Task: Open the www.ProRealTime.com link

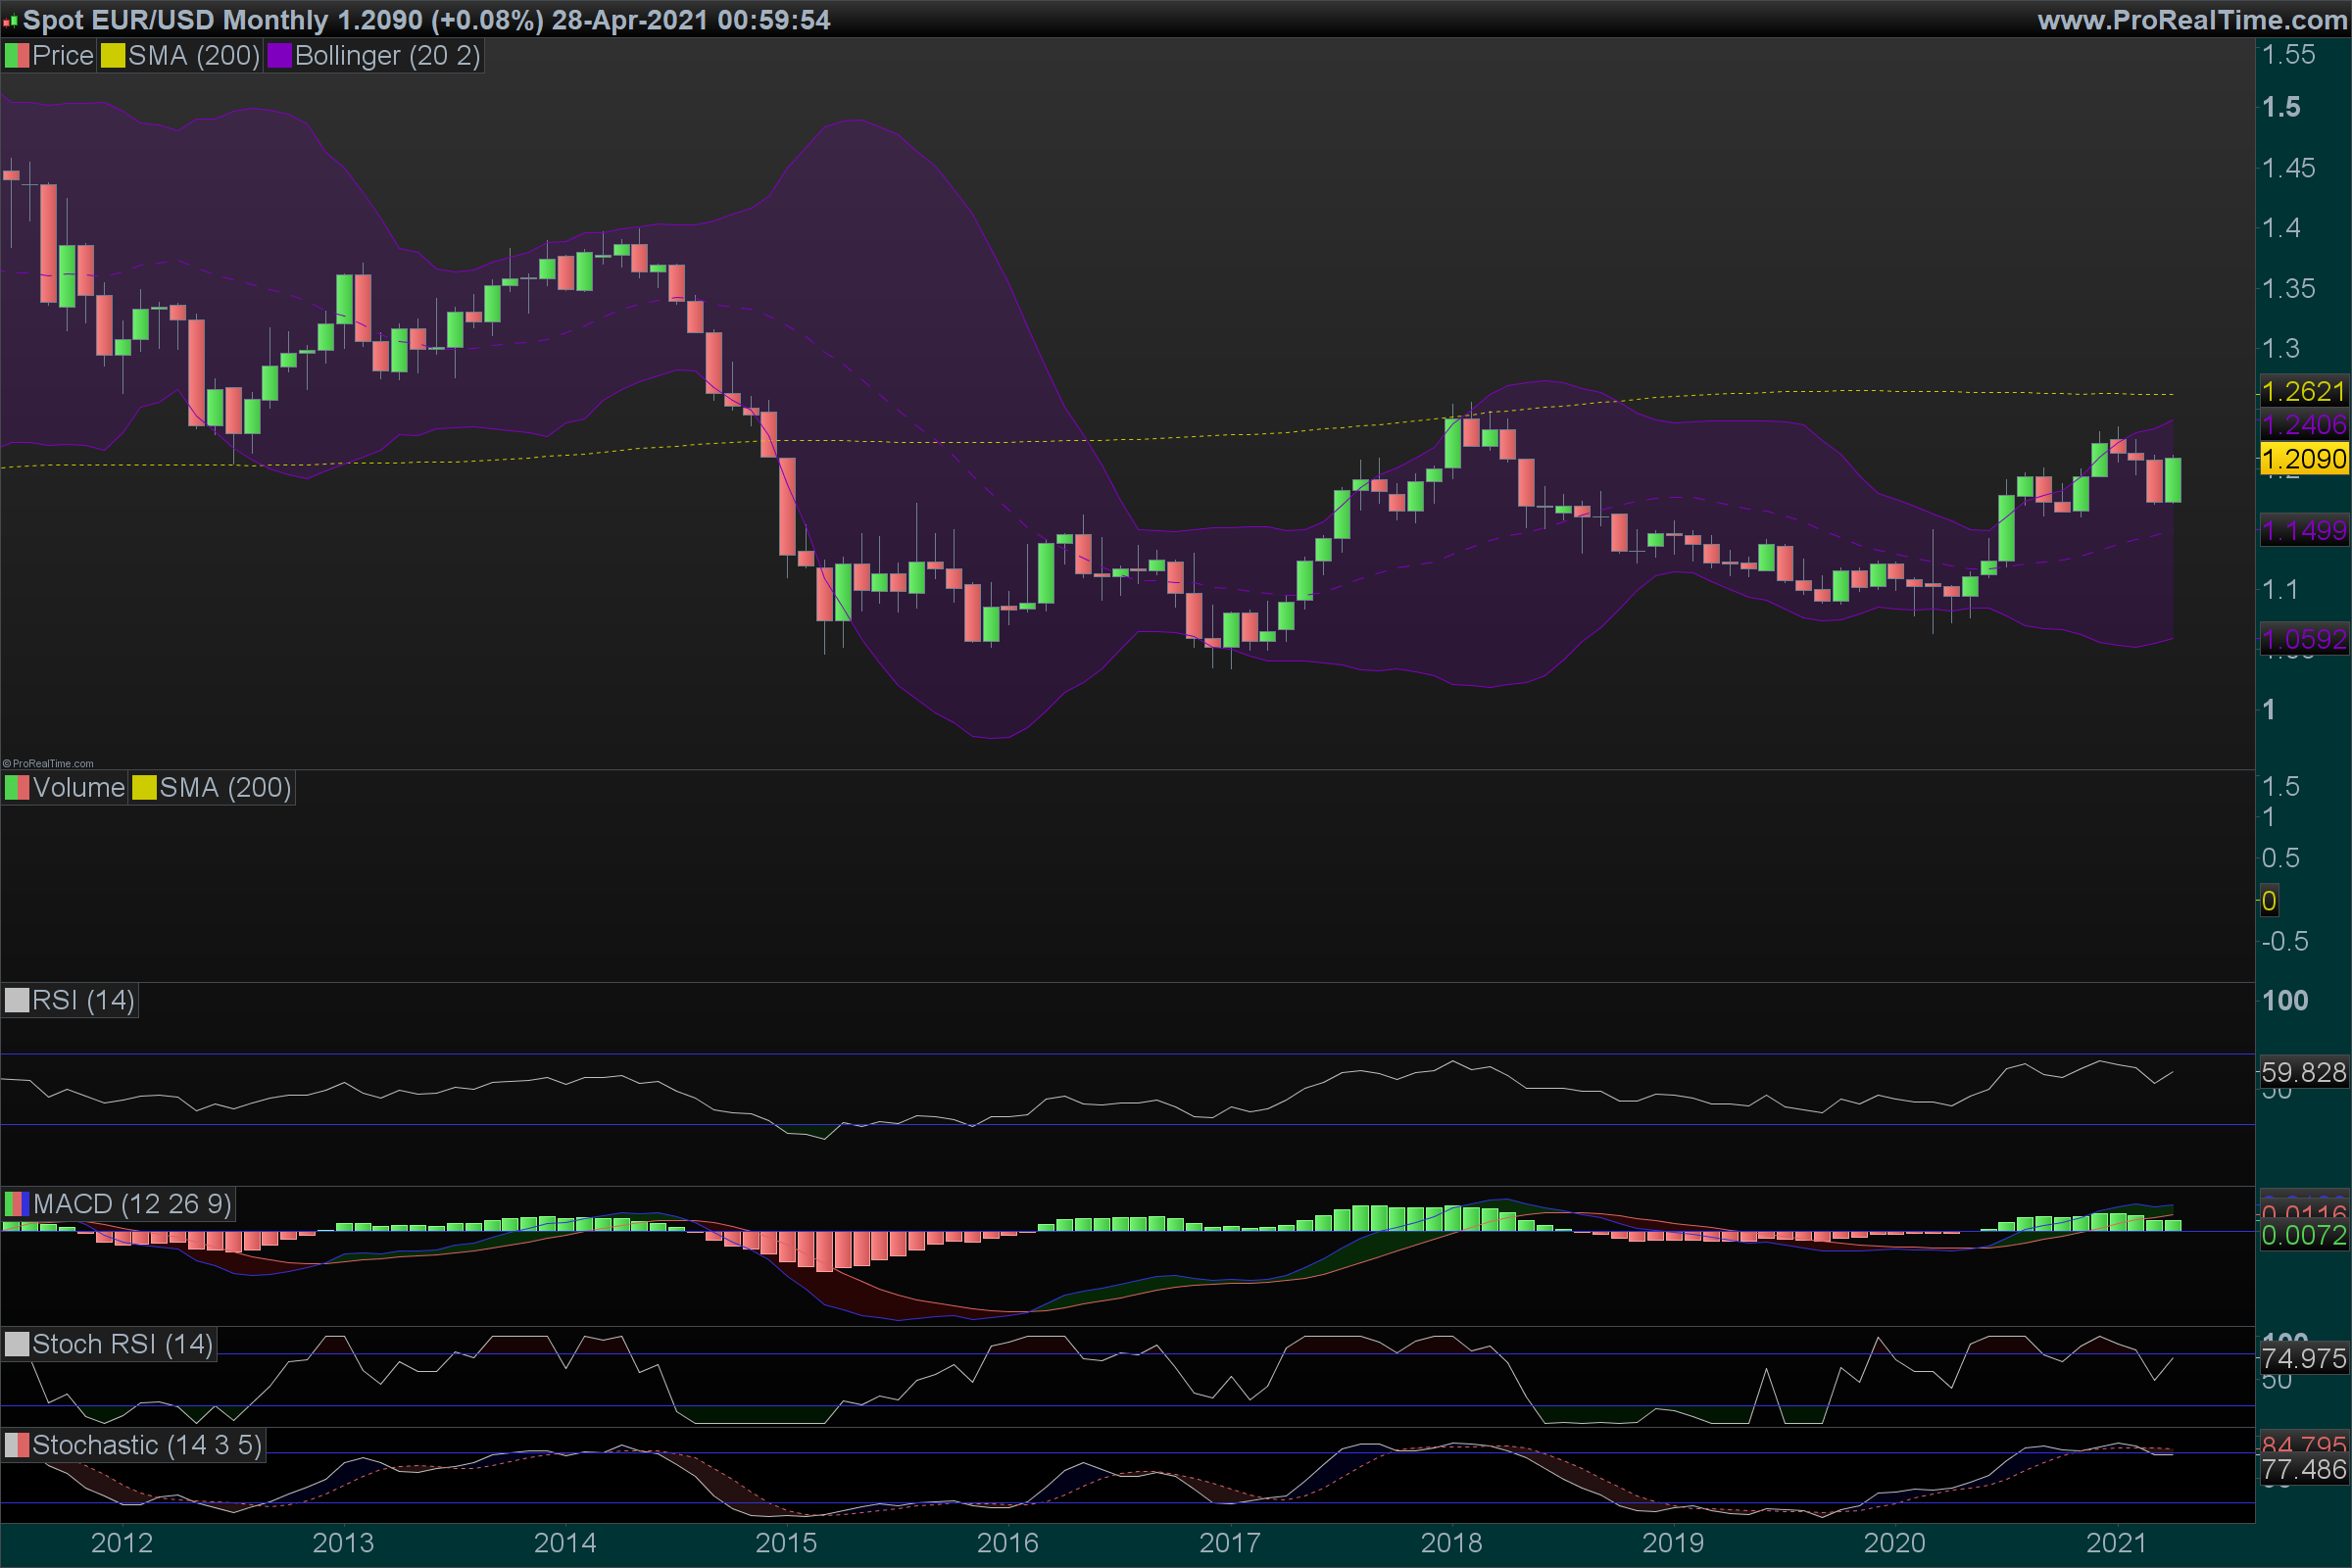Action: coord(2192,20)
